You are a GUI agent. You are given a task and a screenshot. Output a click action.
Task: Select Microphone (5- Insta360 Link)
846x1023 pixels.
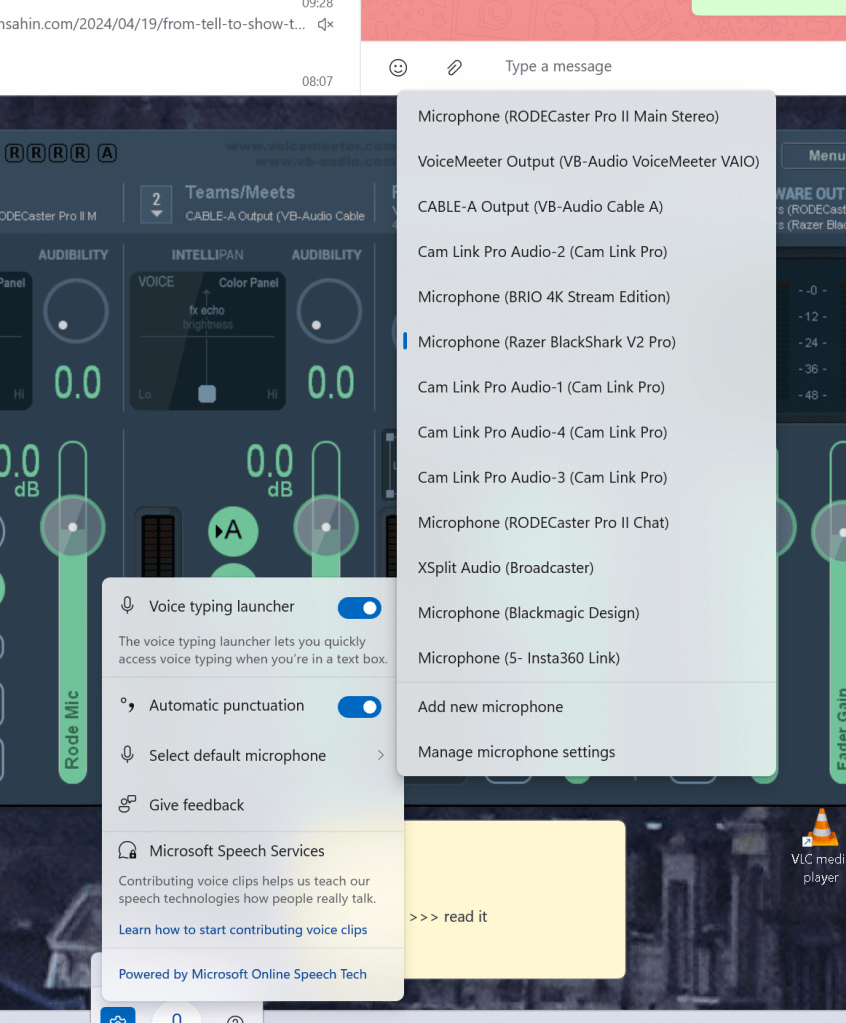[586, 658]
